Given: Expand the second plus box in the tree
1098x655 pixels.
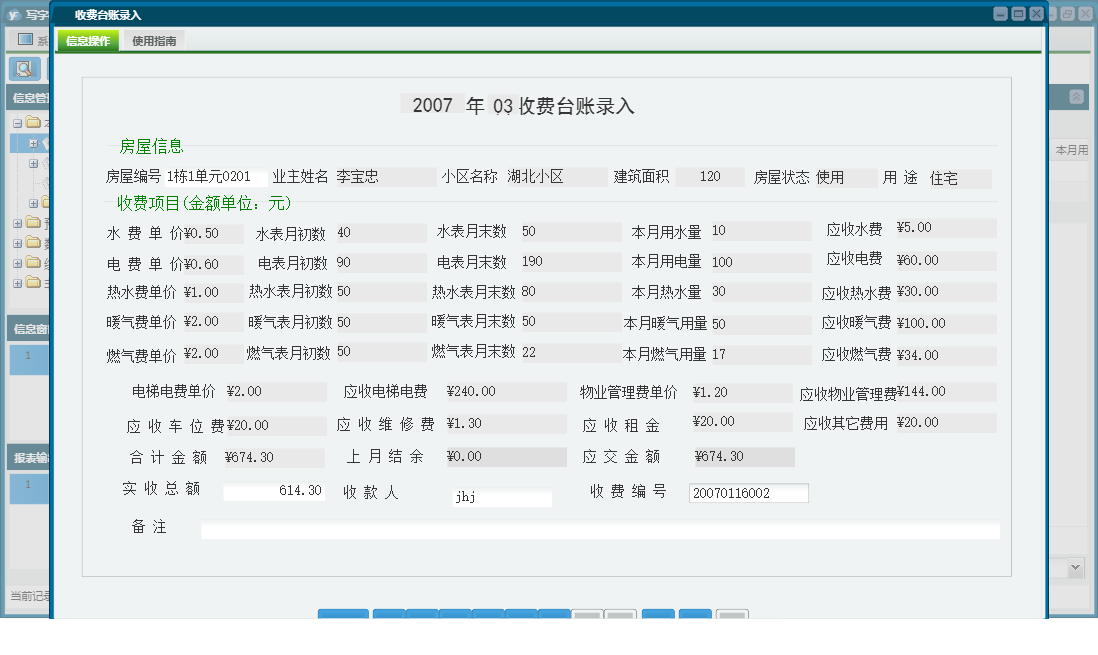Looking at the screenshot, I should 34,163.
